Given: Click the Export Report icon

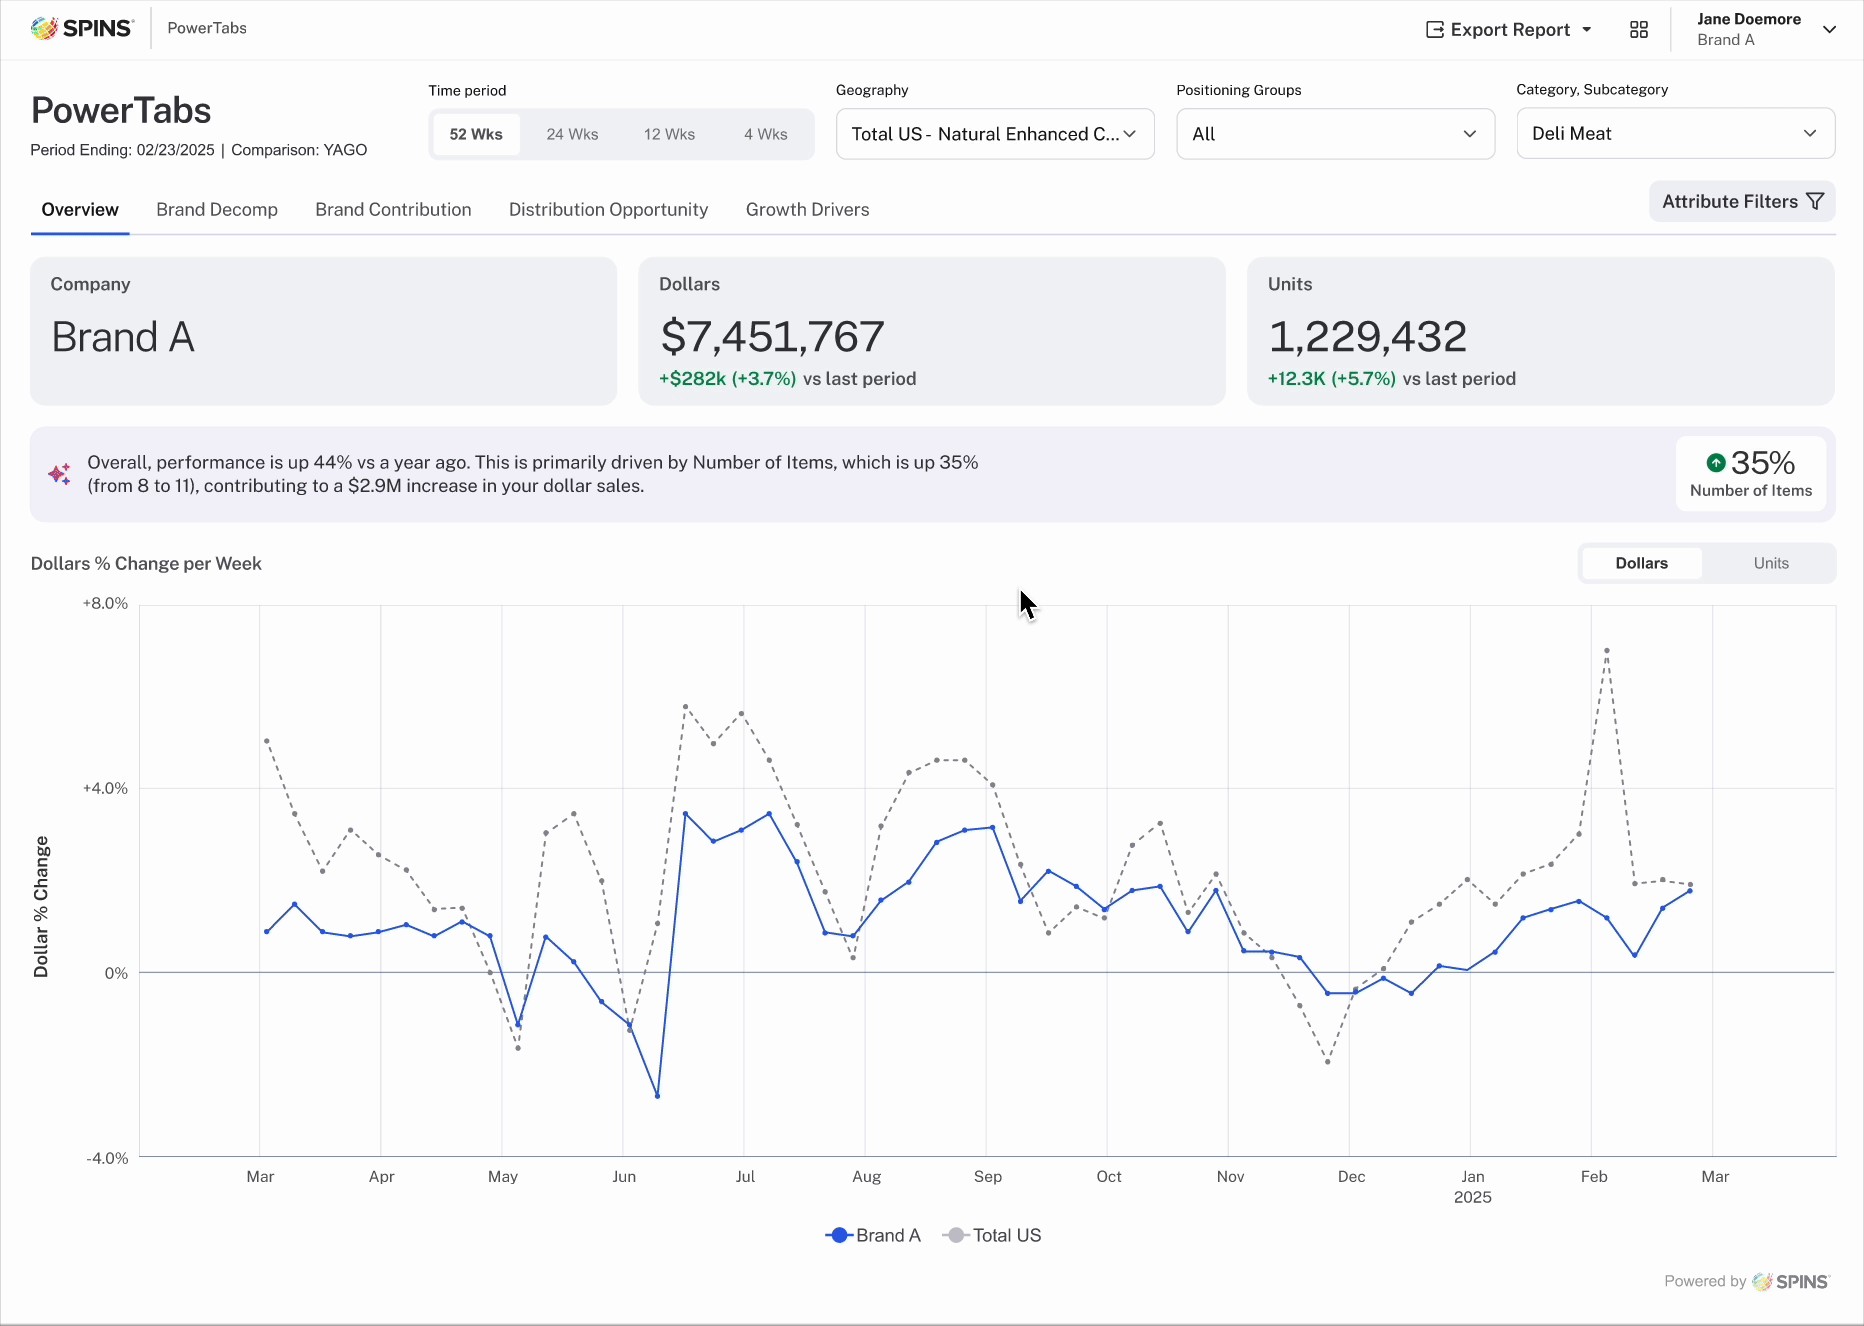Looking at the screenshot, I should pos(1435,30).
